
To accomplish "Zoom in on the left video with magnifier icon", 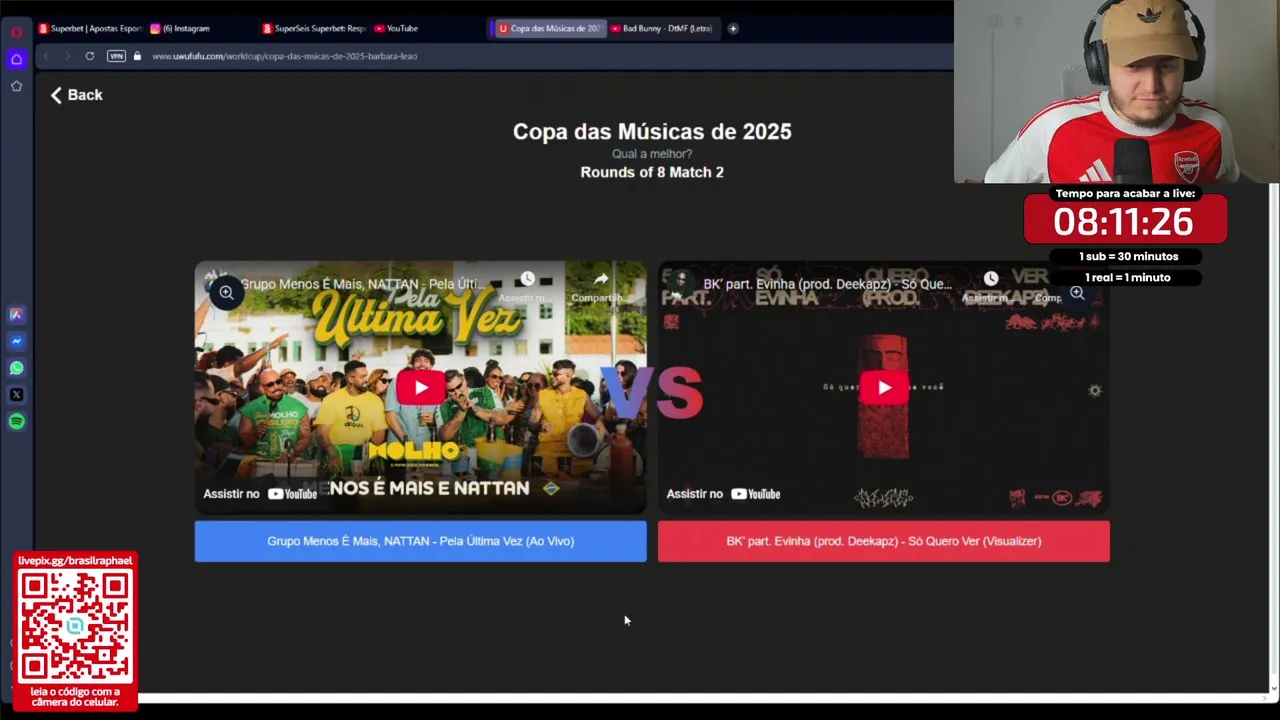I will 226,292.
